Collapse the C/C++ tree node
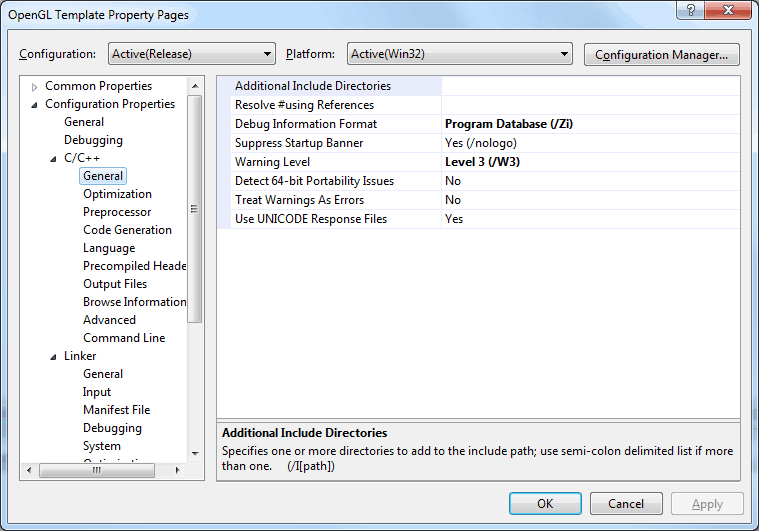Image resolution: width=759 pixels, height=531 pixels. click(53, 159)
